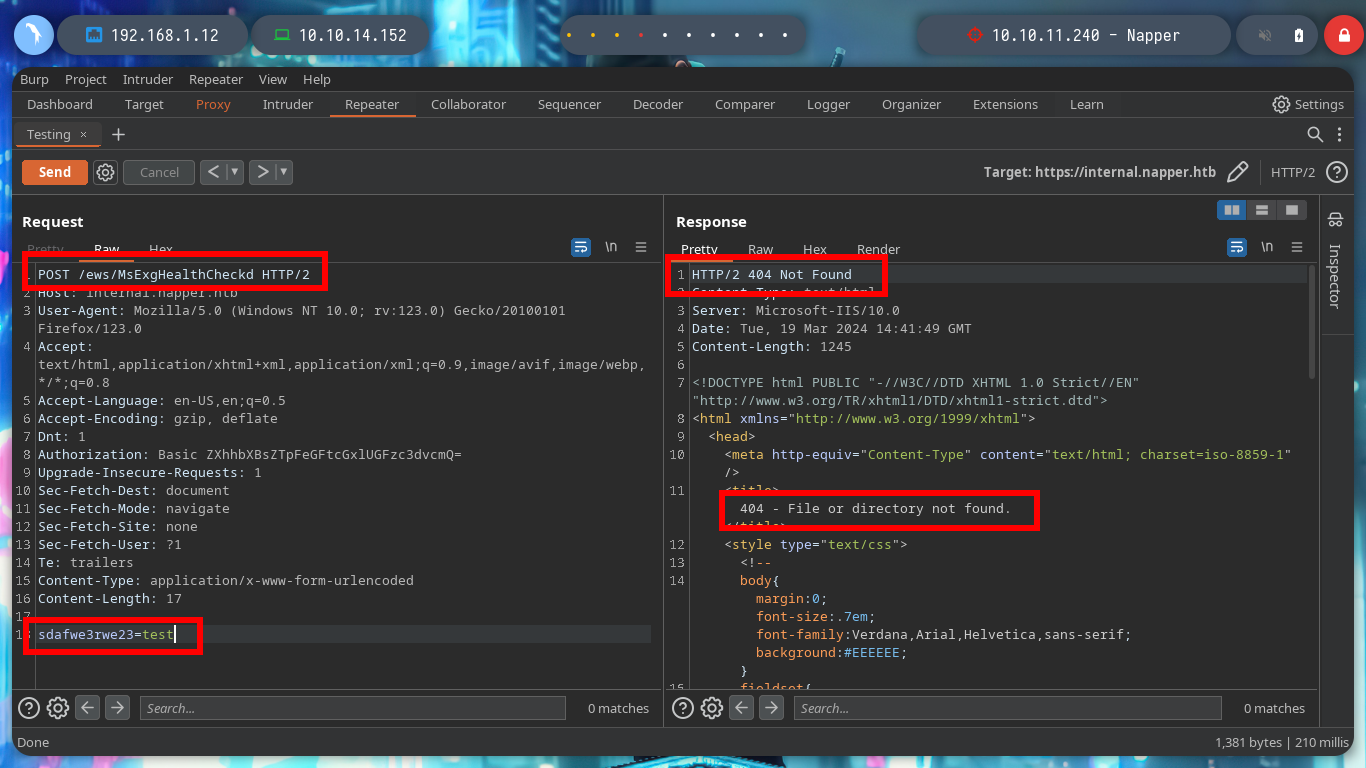Open the HTTP/2 protocol selector
The height and width of the screenshot is (768, 1366).
(1292, 172)
